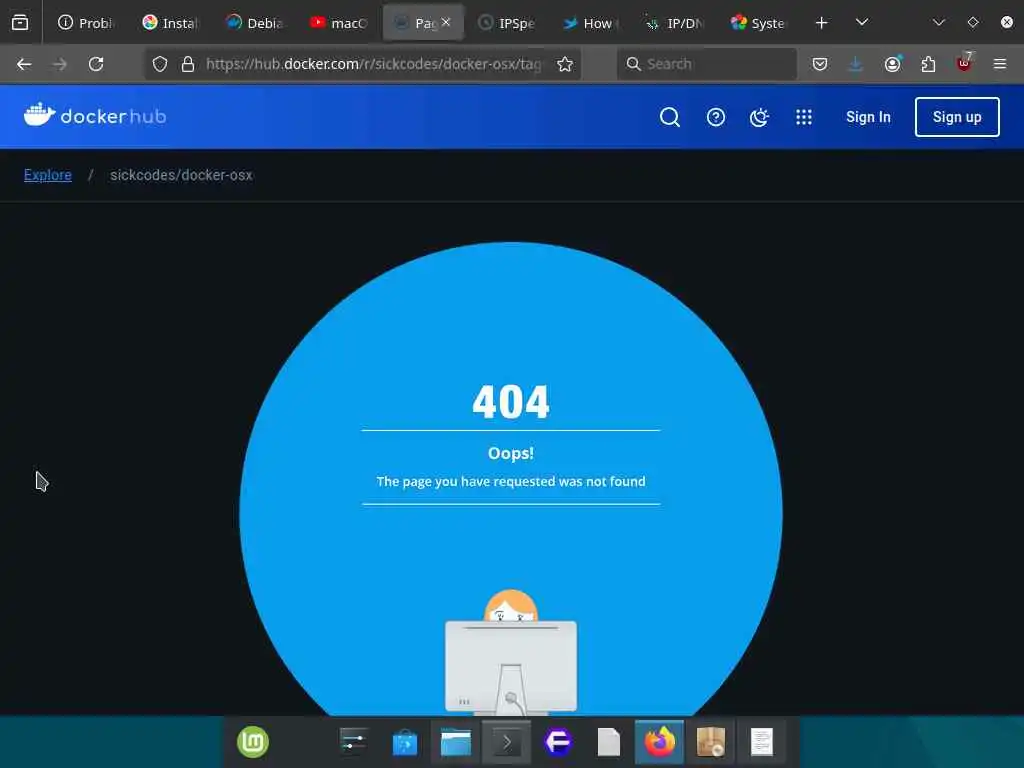Open Docker Hub search magnifier

pyautogui.click(x=669, y=117)
